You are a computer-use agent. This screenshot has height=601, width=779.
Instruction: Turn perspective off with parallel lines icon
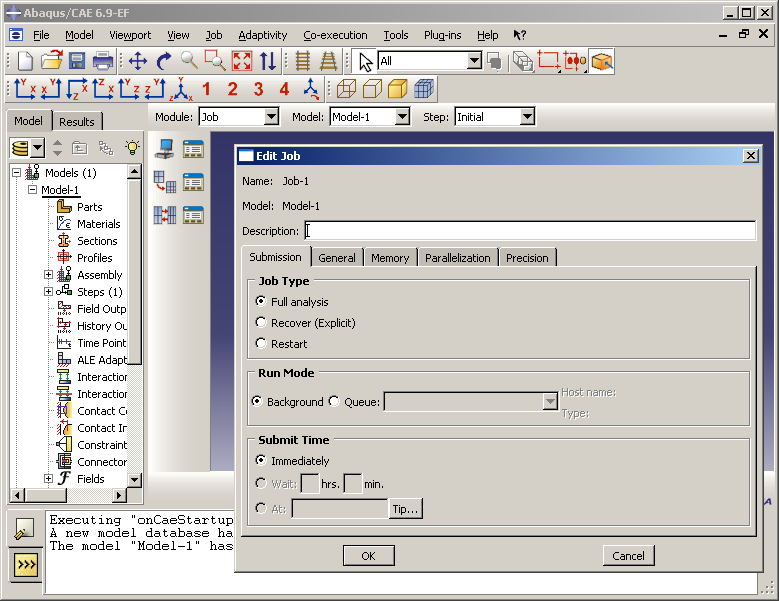click(303, 61)
